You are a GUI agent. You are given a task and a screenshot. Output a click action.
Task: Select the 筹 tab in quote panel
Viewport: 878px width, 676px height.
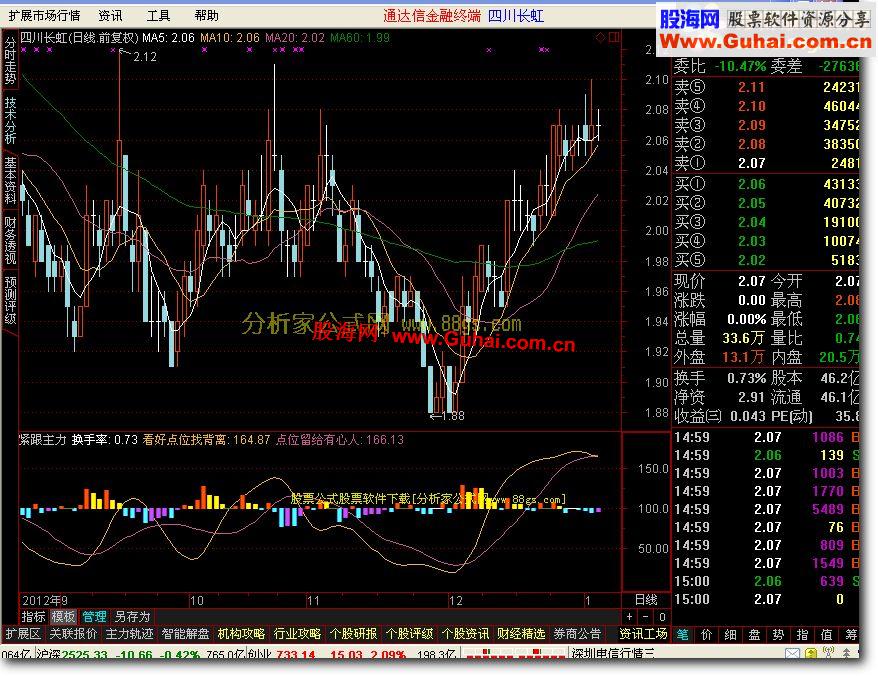pos(851,635)
